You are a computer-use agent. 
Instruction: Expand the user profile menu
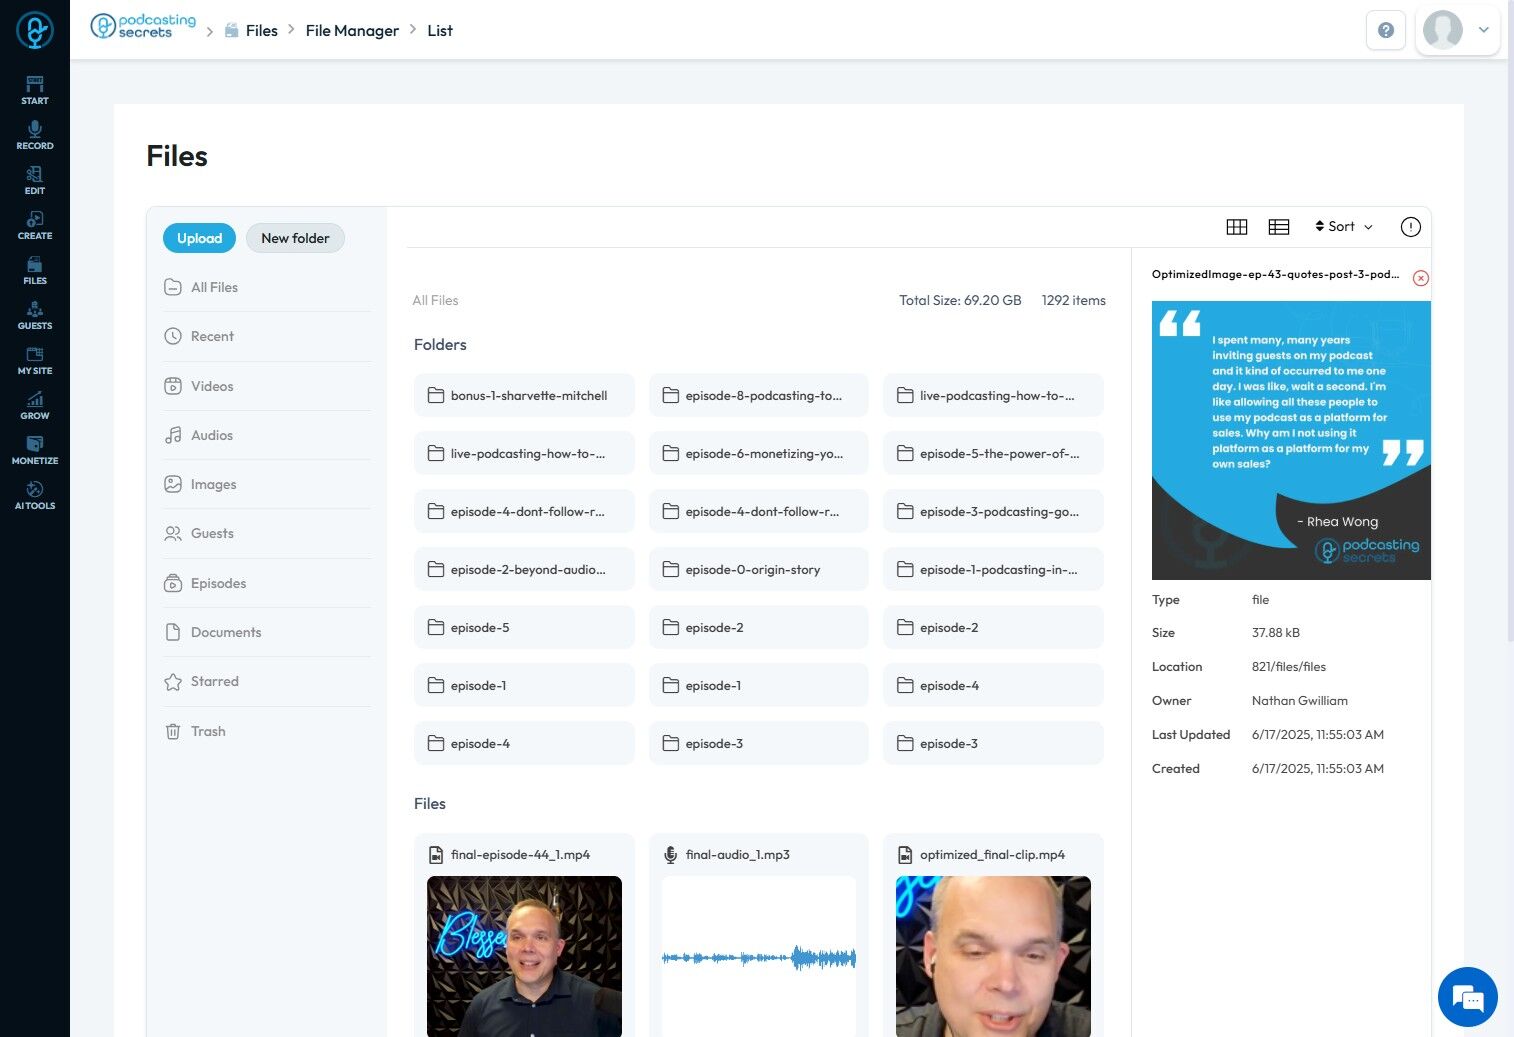[x=1458, y=30]
